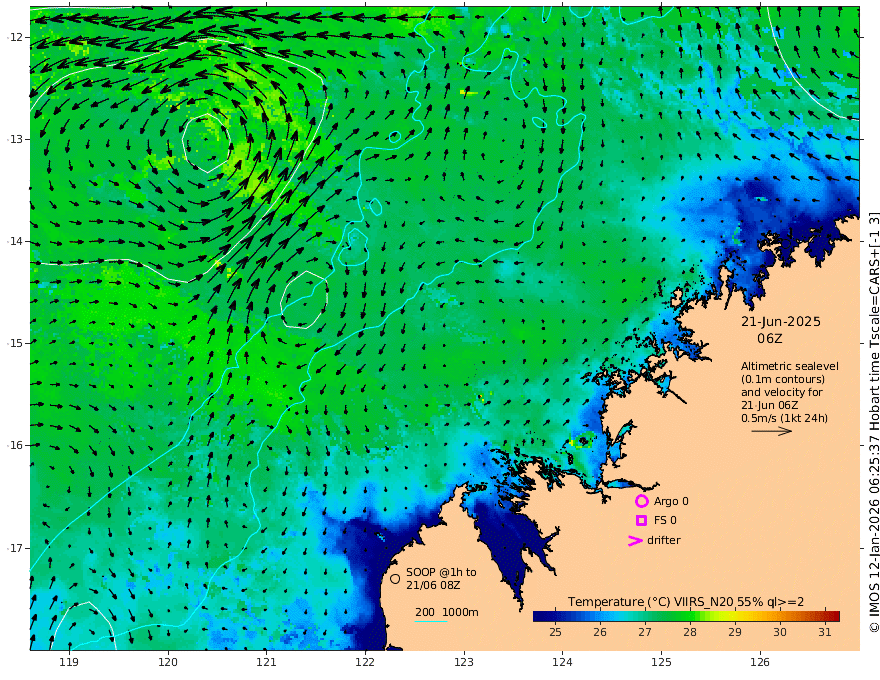Click the '0.5m/s (1kt 24h)' text
Viewport: 880px width, 680px height.
point(785,418)
